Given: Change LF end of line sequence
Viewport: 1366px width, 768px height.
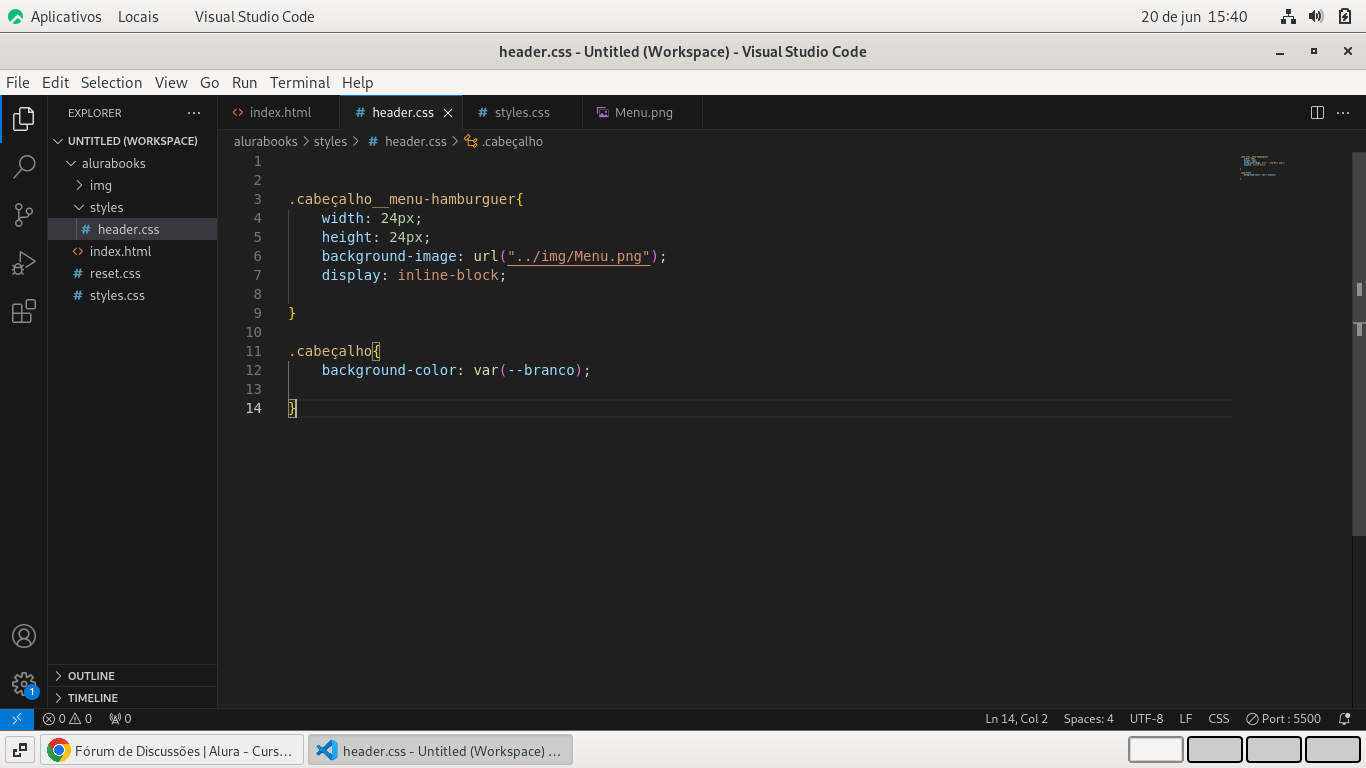Looking at the screenshot, I should click(1185, 719).
